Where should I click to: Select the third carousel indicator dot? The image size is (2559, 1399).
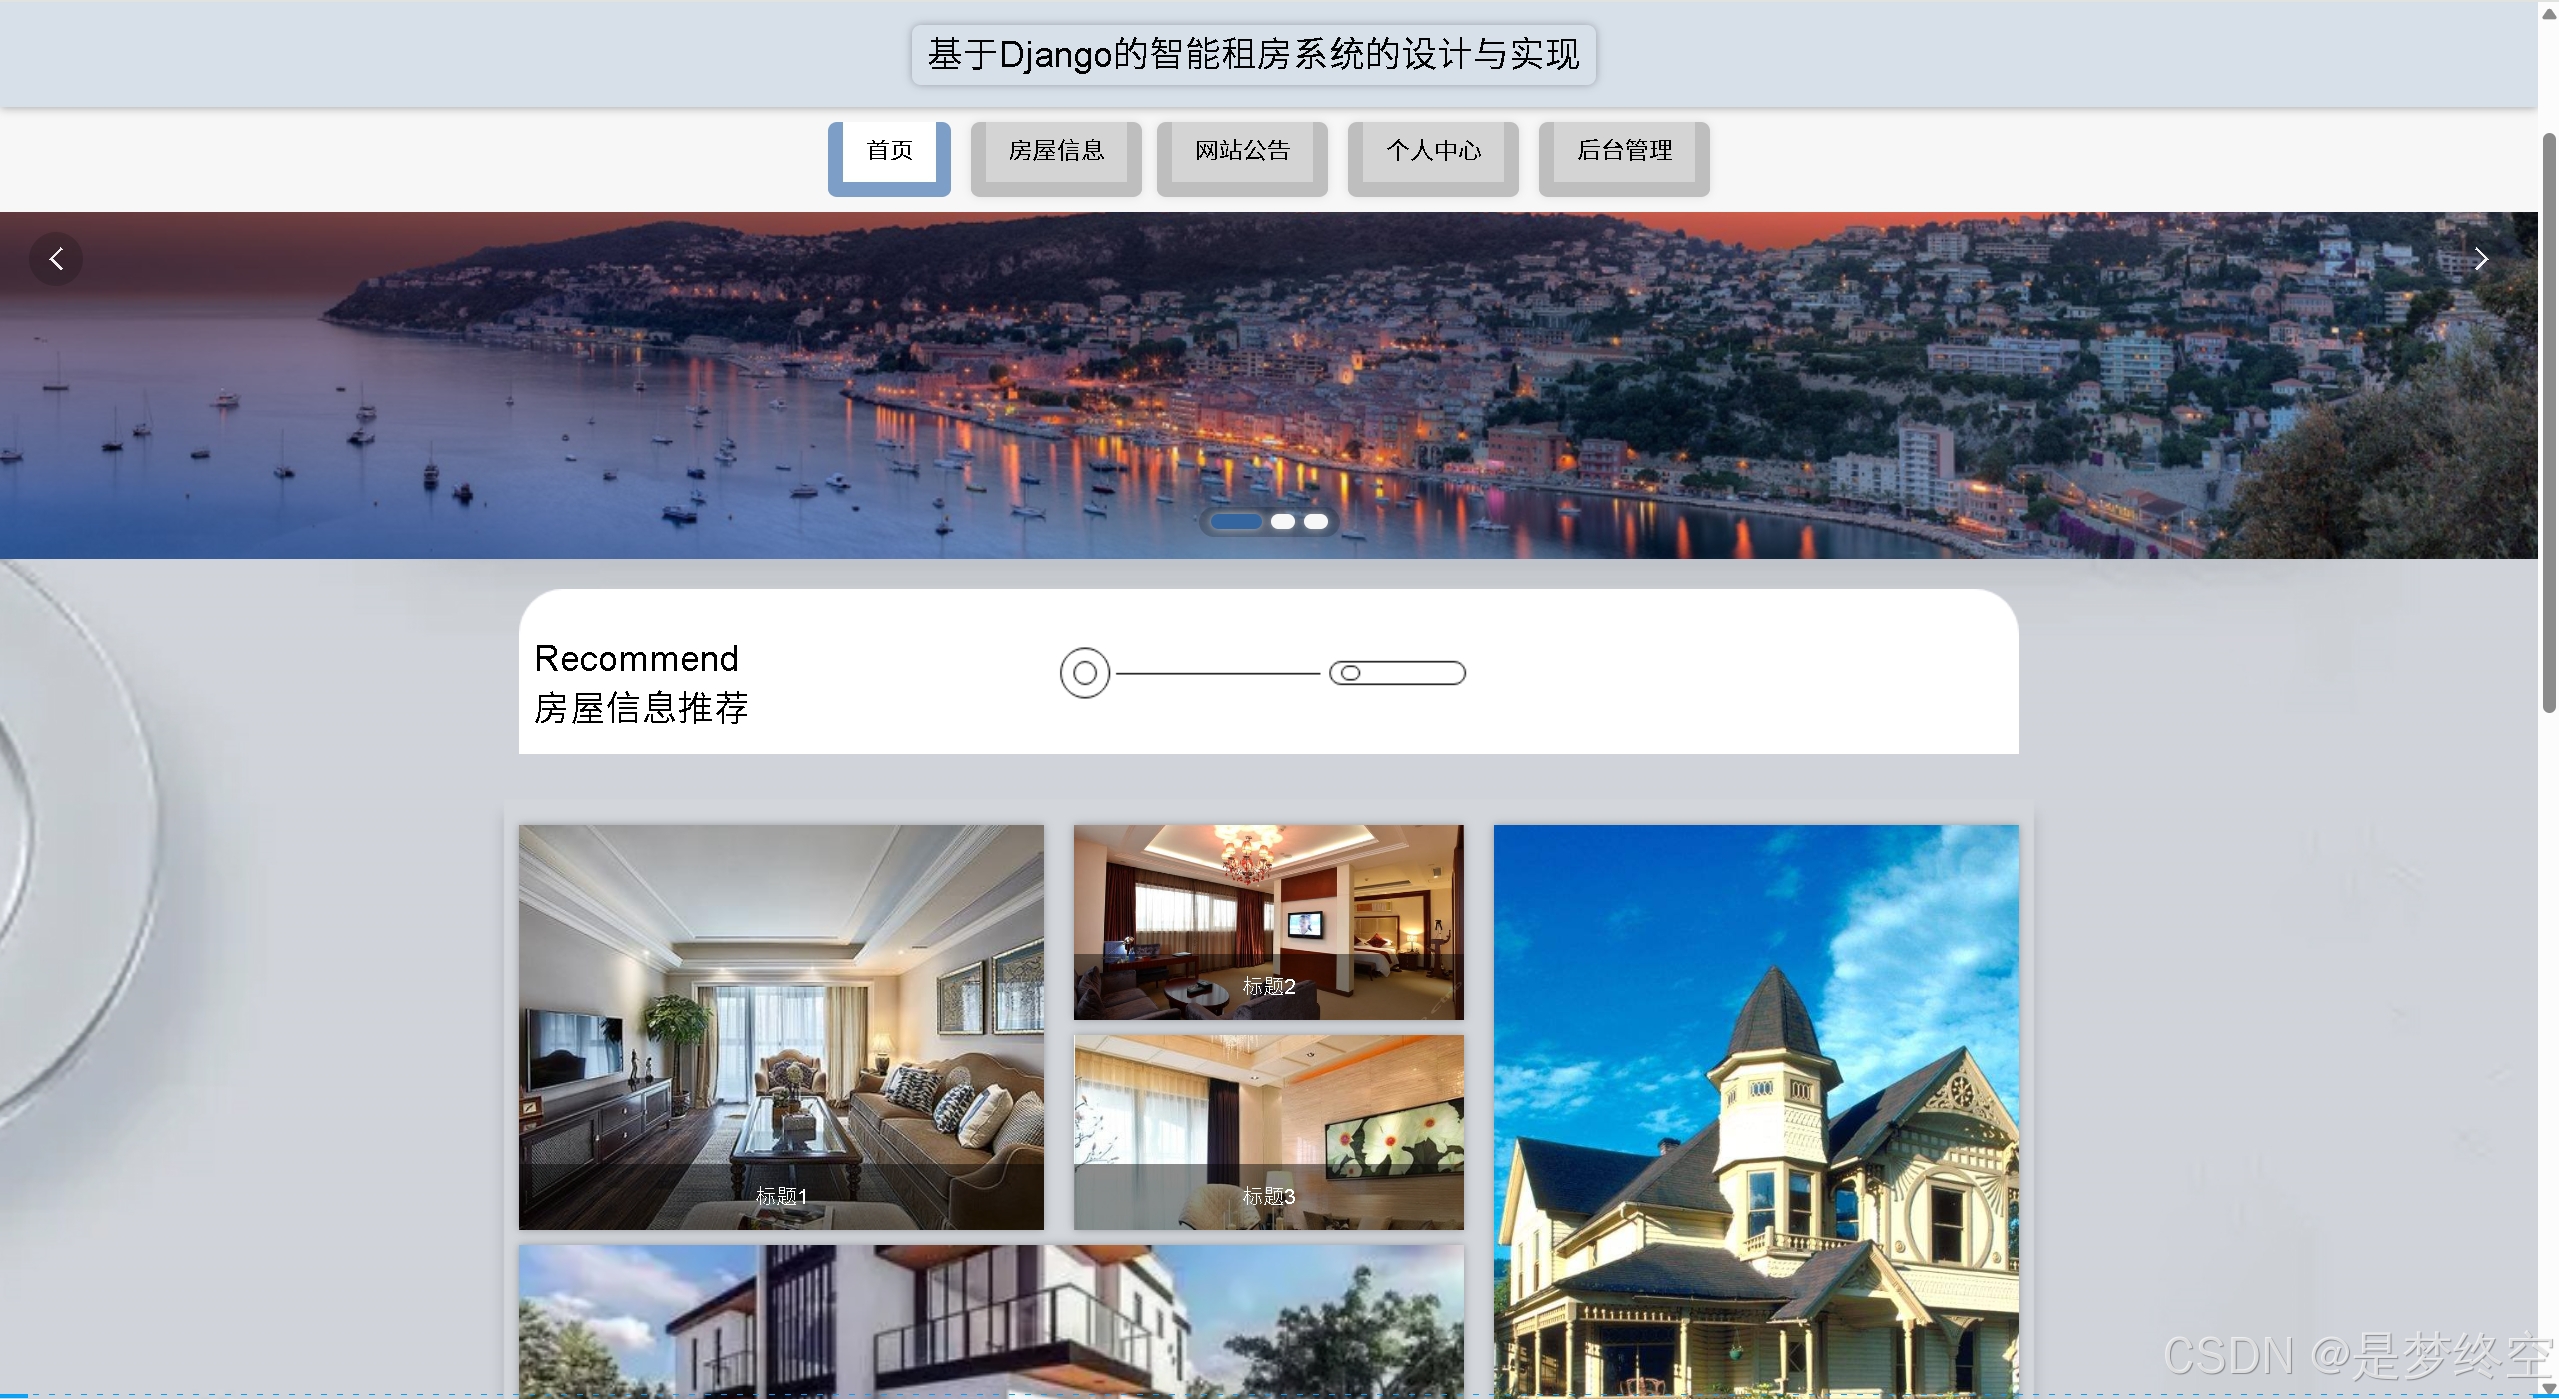pyautogui.click(x=1316, y=522)
